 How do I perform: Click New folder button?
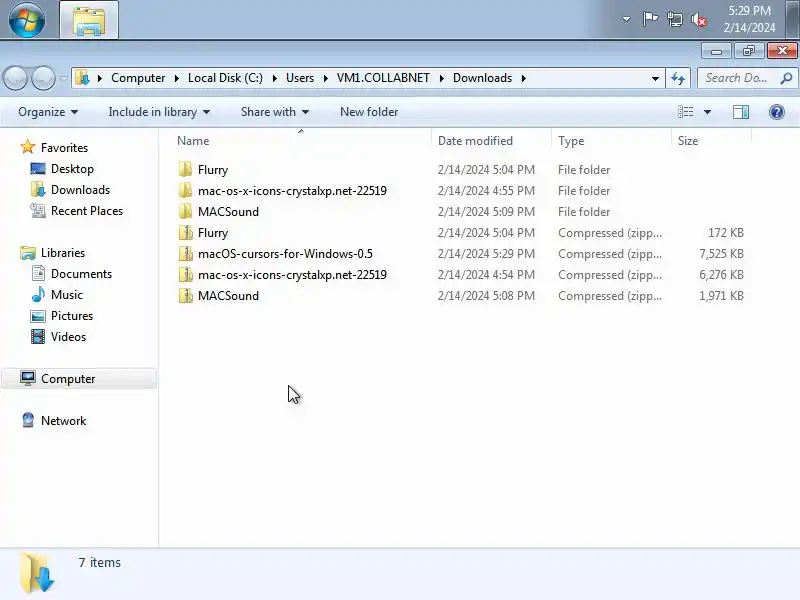coord(369,112)
